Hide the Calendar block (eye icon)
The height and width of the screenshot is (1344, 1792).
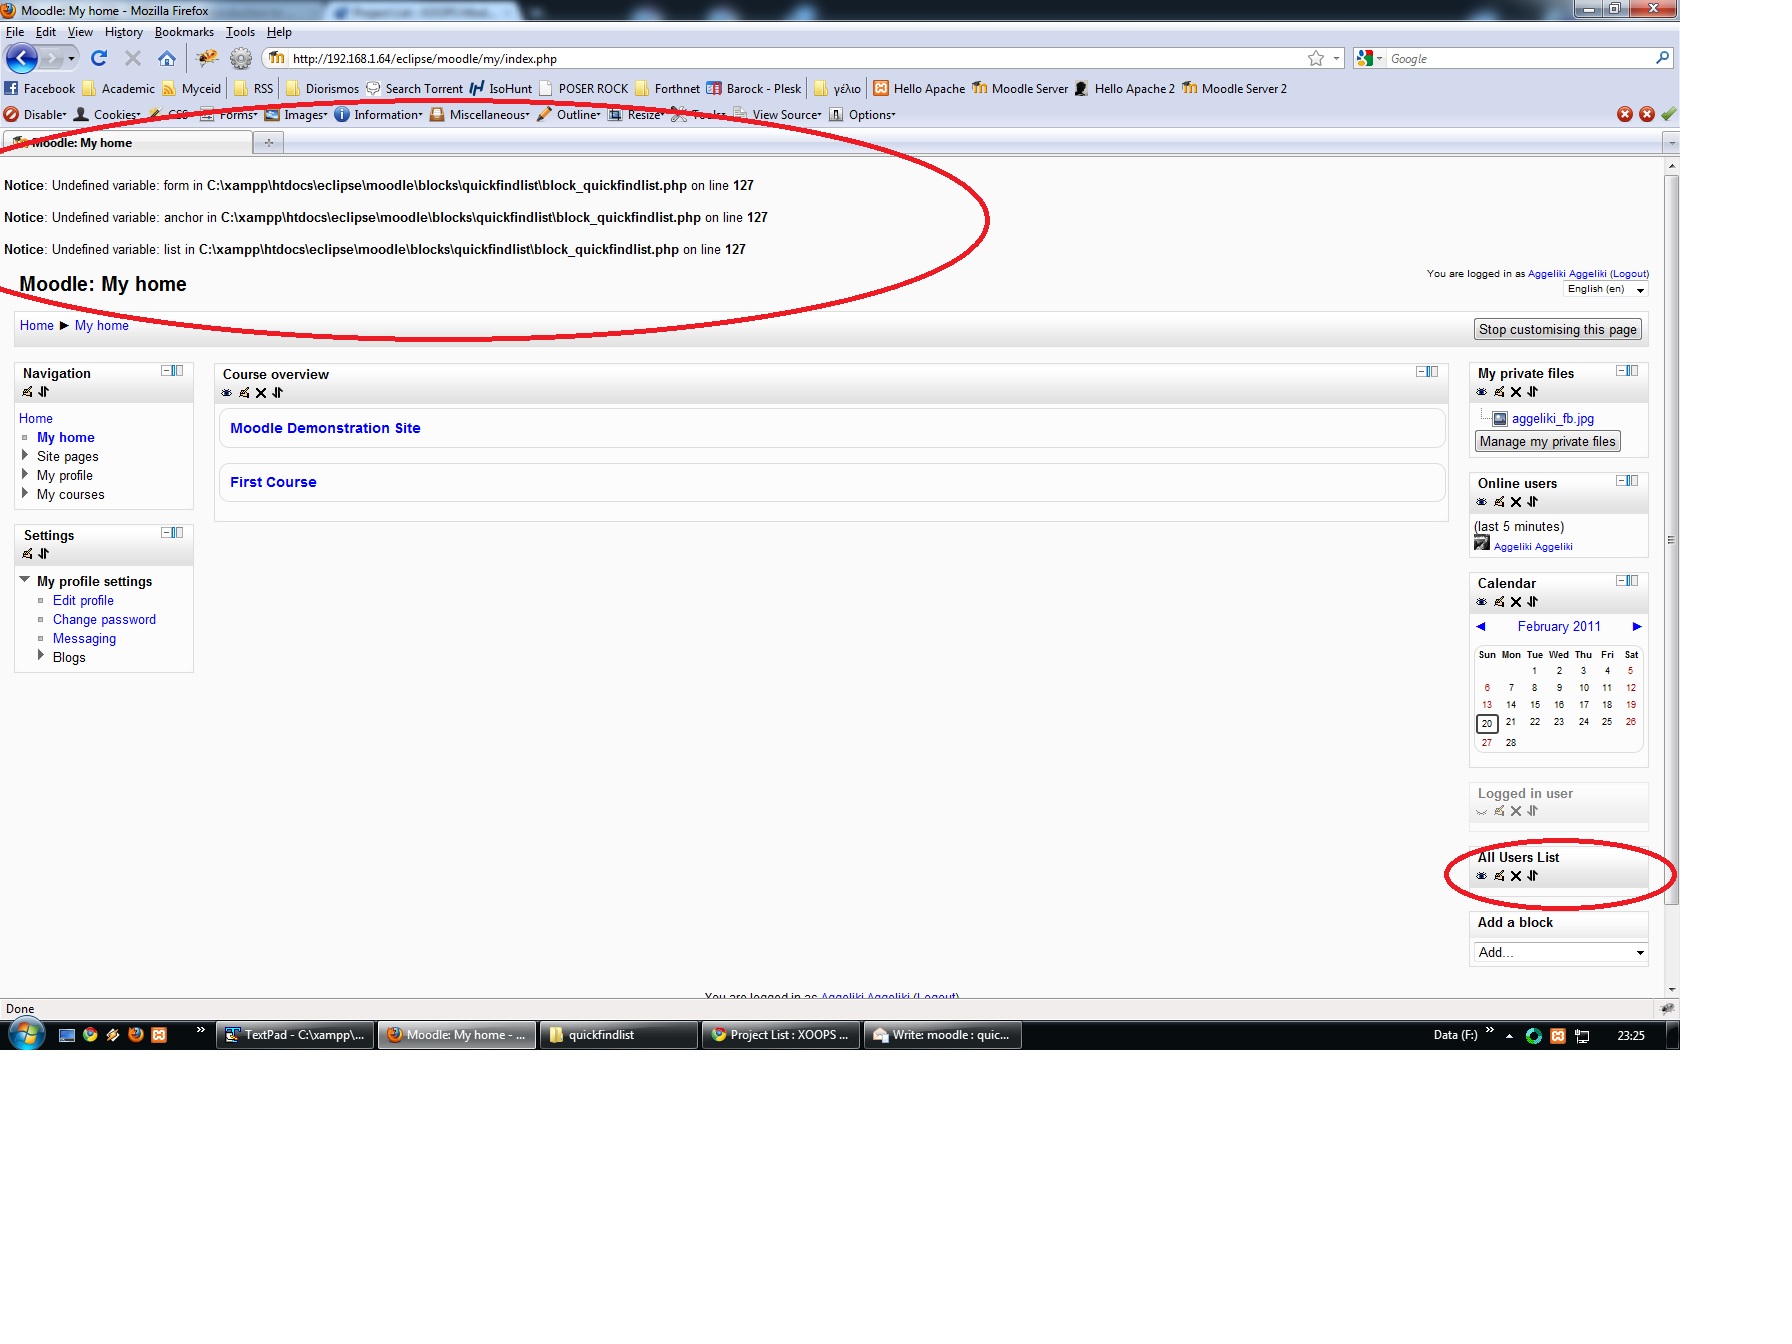tap(1482, 602)
